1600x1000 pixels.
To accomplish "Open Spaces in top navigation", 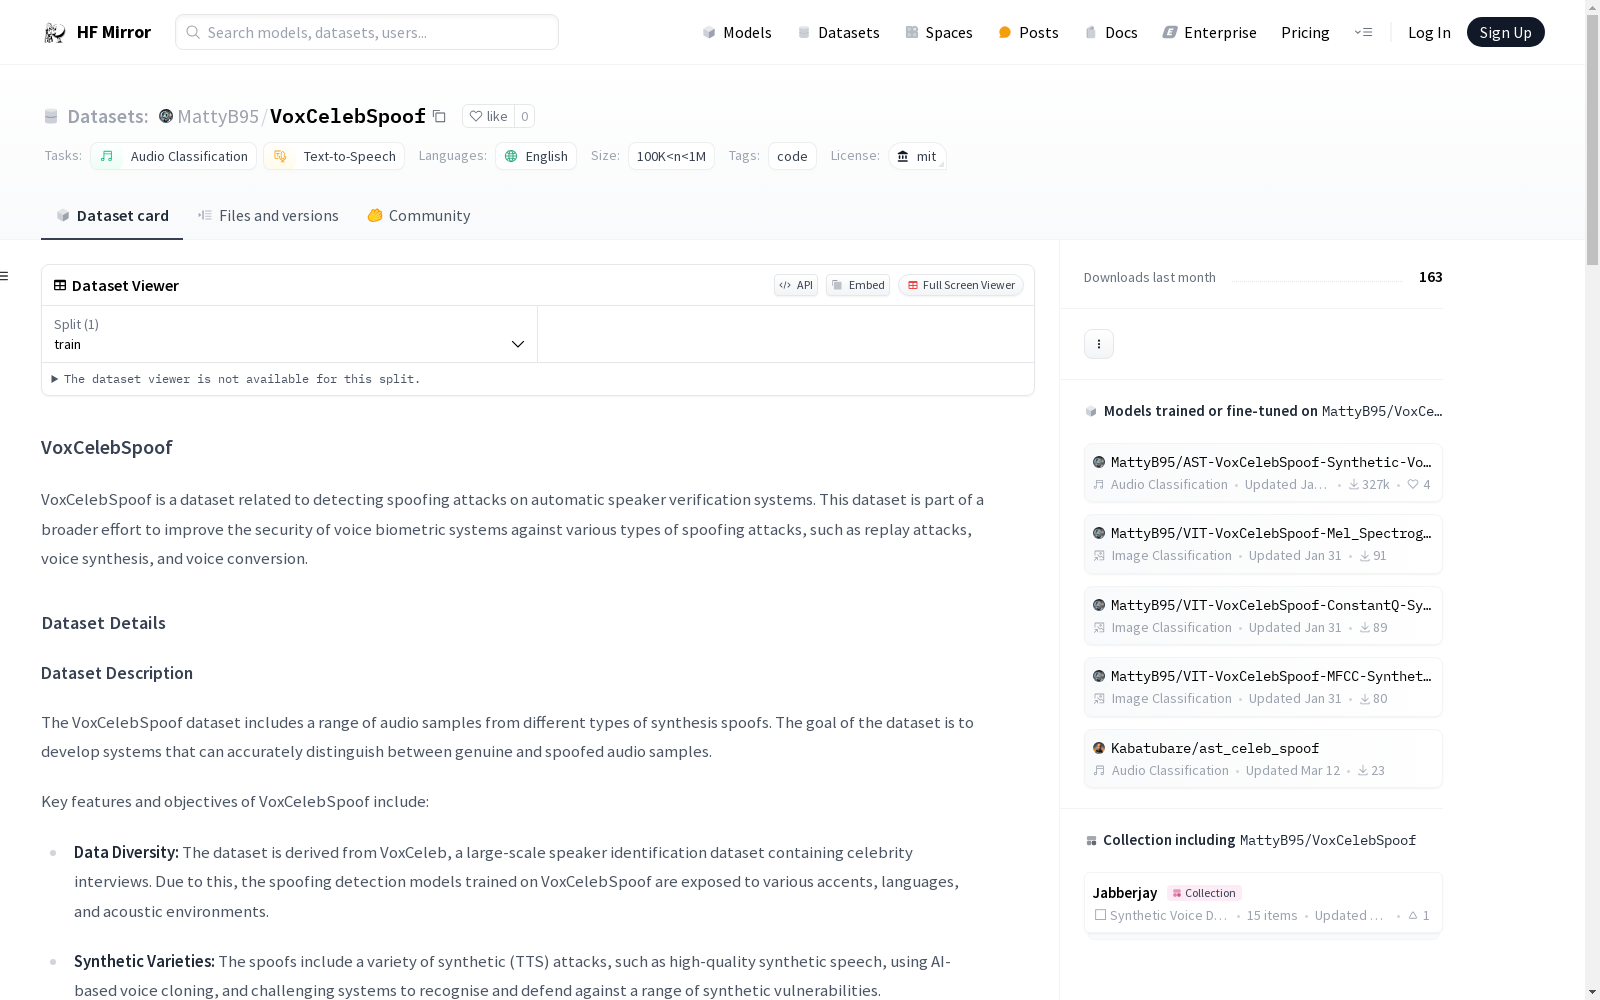I will 939,33.
